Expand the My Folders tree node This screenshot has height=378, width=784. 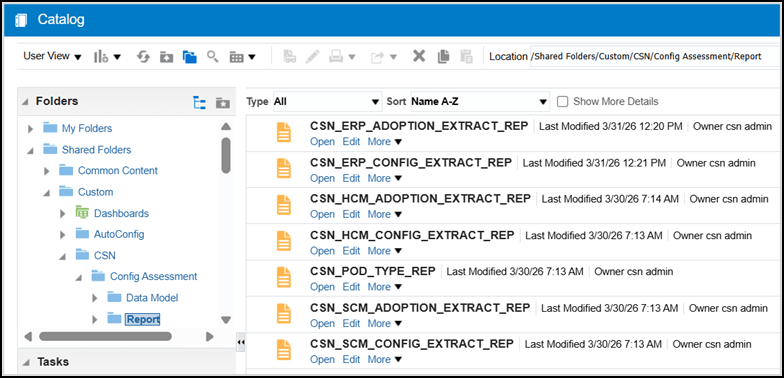(x=30, y=129)
